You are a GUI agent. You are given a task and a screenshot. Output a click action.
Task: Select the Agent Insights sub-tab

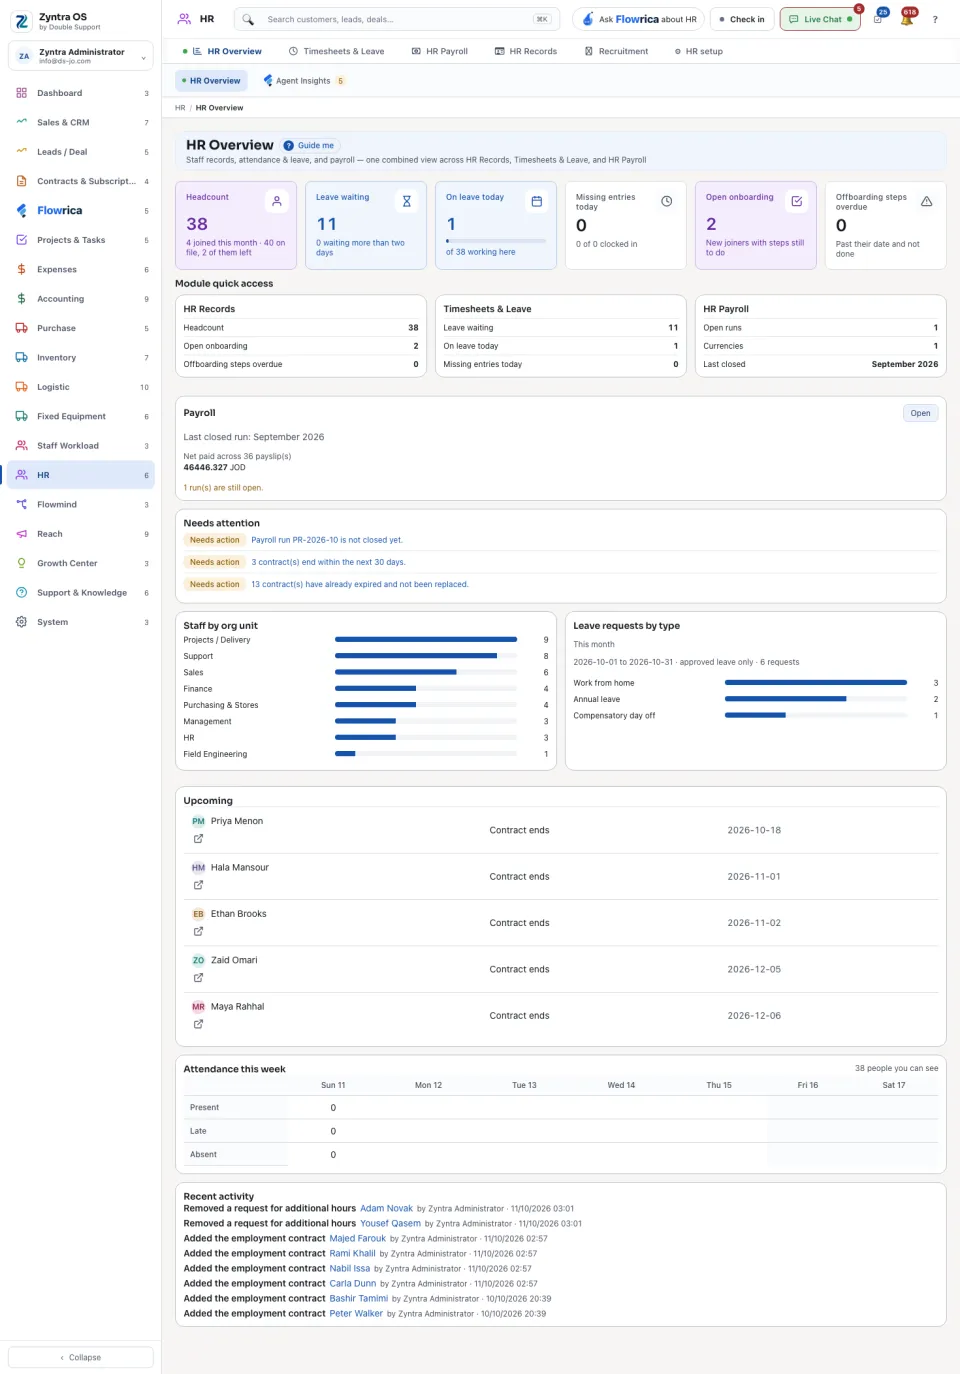(304, 81)
